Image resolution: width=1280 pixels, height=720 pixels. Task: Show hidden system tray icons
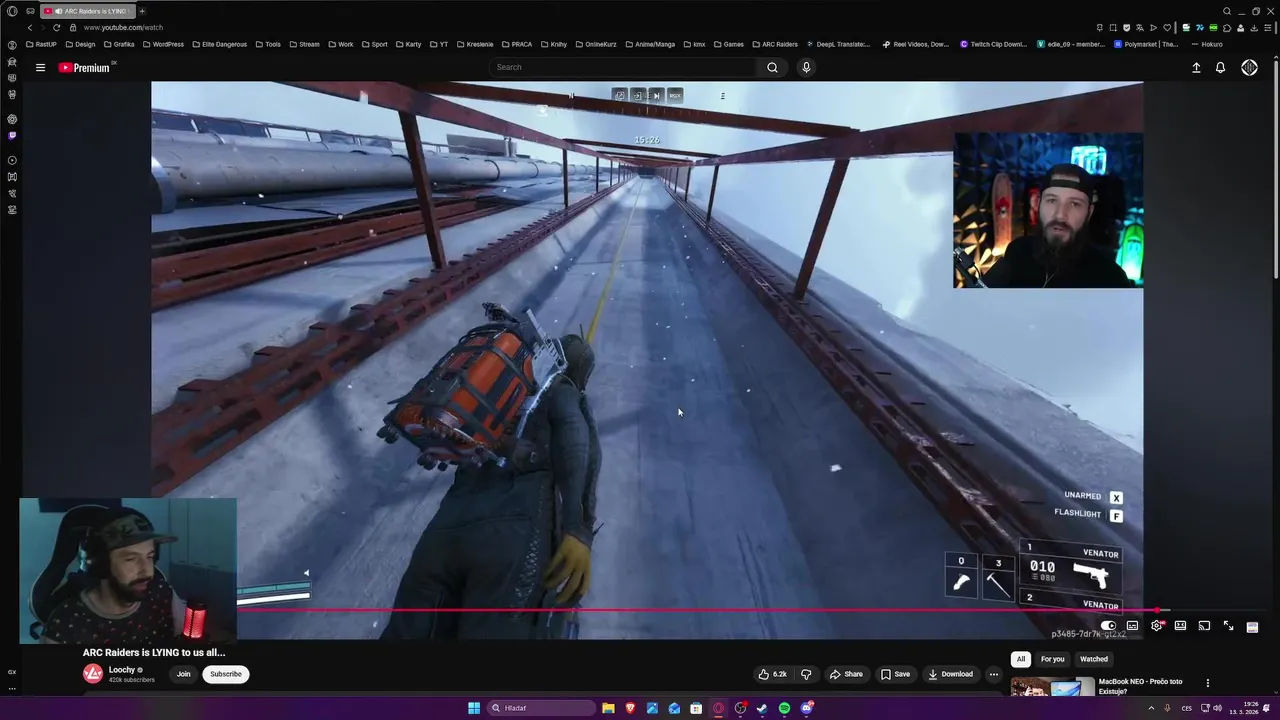(x=1151, y=708)
